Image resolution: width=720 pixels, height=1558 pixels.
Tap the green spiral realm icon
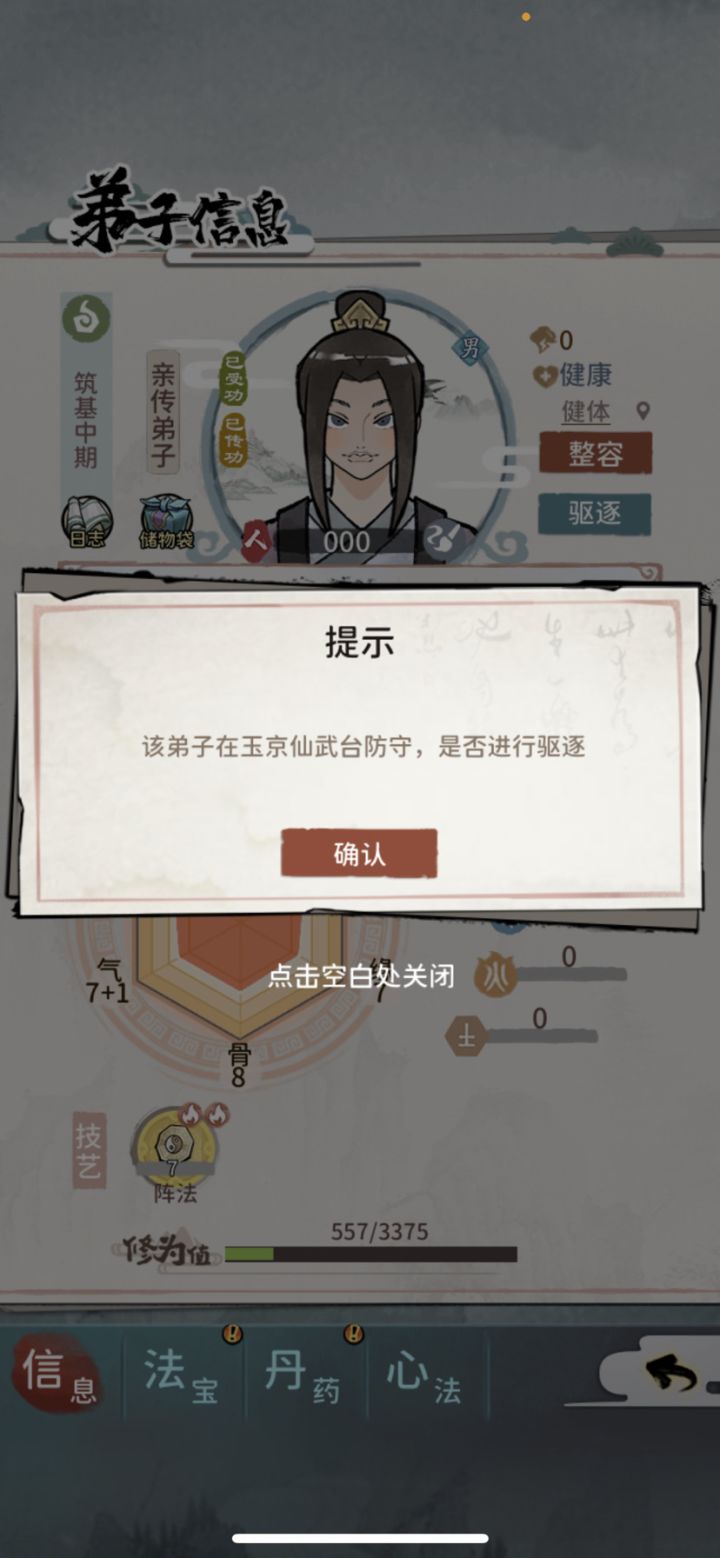(x=86, y=320)
